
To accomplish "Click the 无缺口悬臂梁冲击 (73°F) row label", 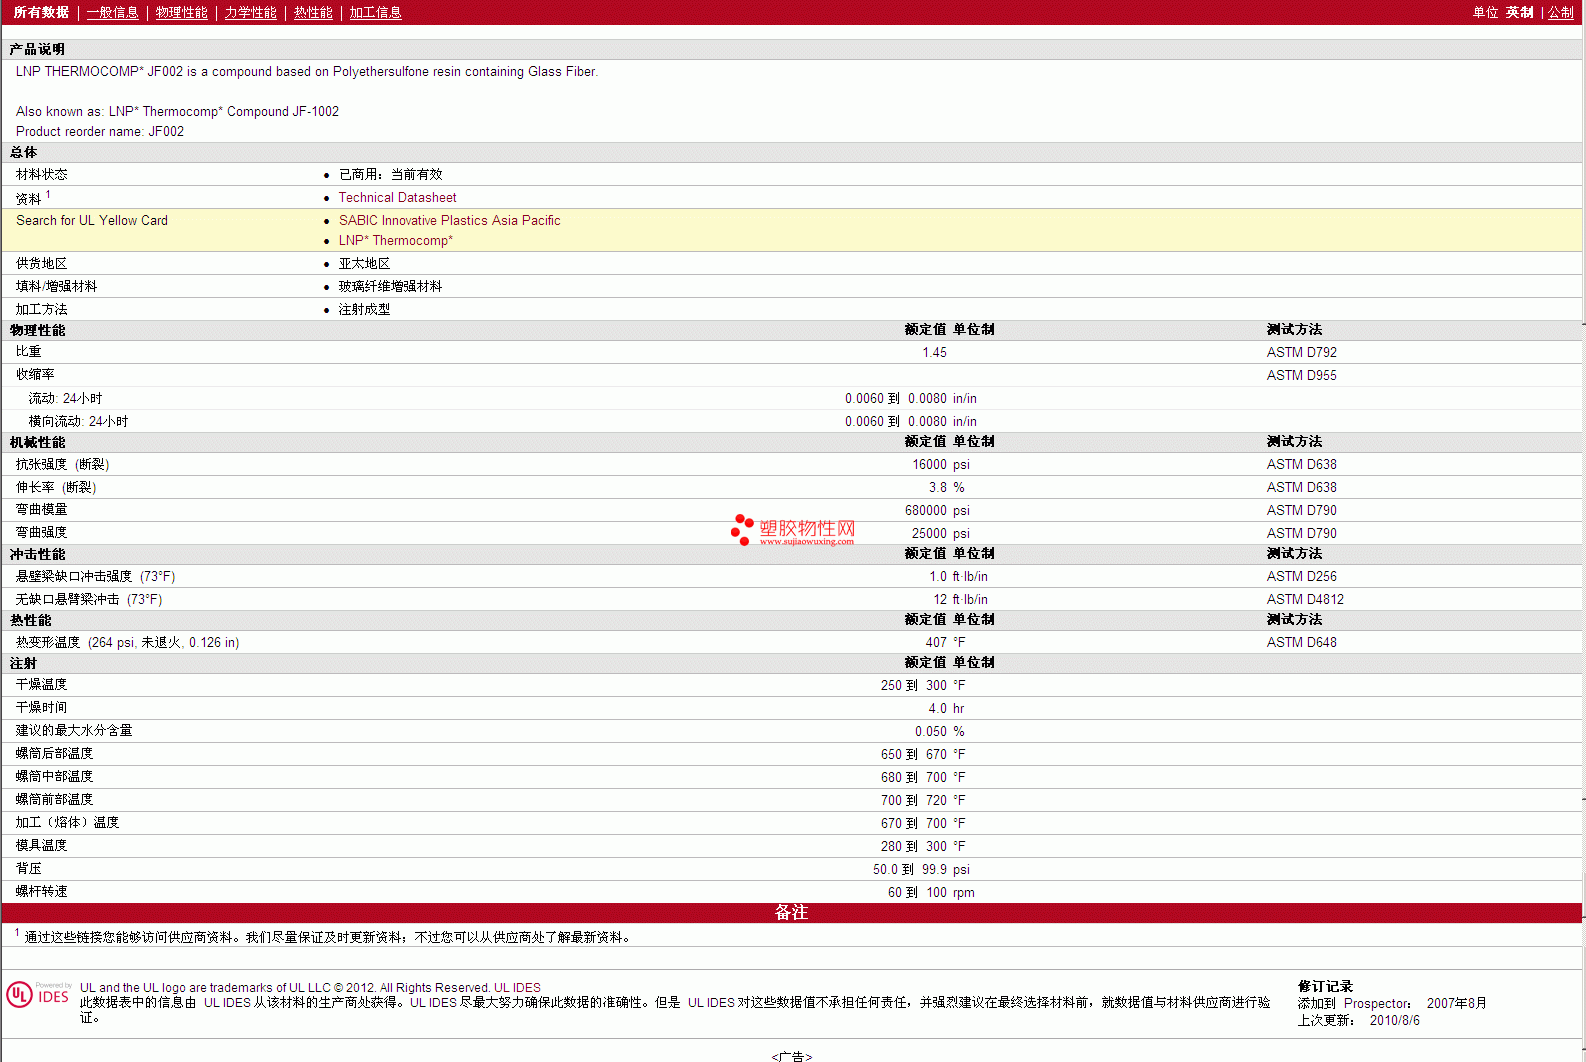I will click(89, 599).
